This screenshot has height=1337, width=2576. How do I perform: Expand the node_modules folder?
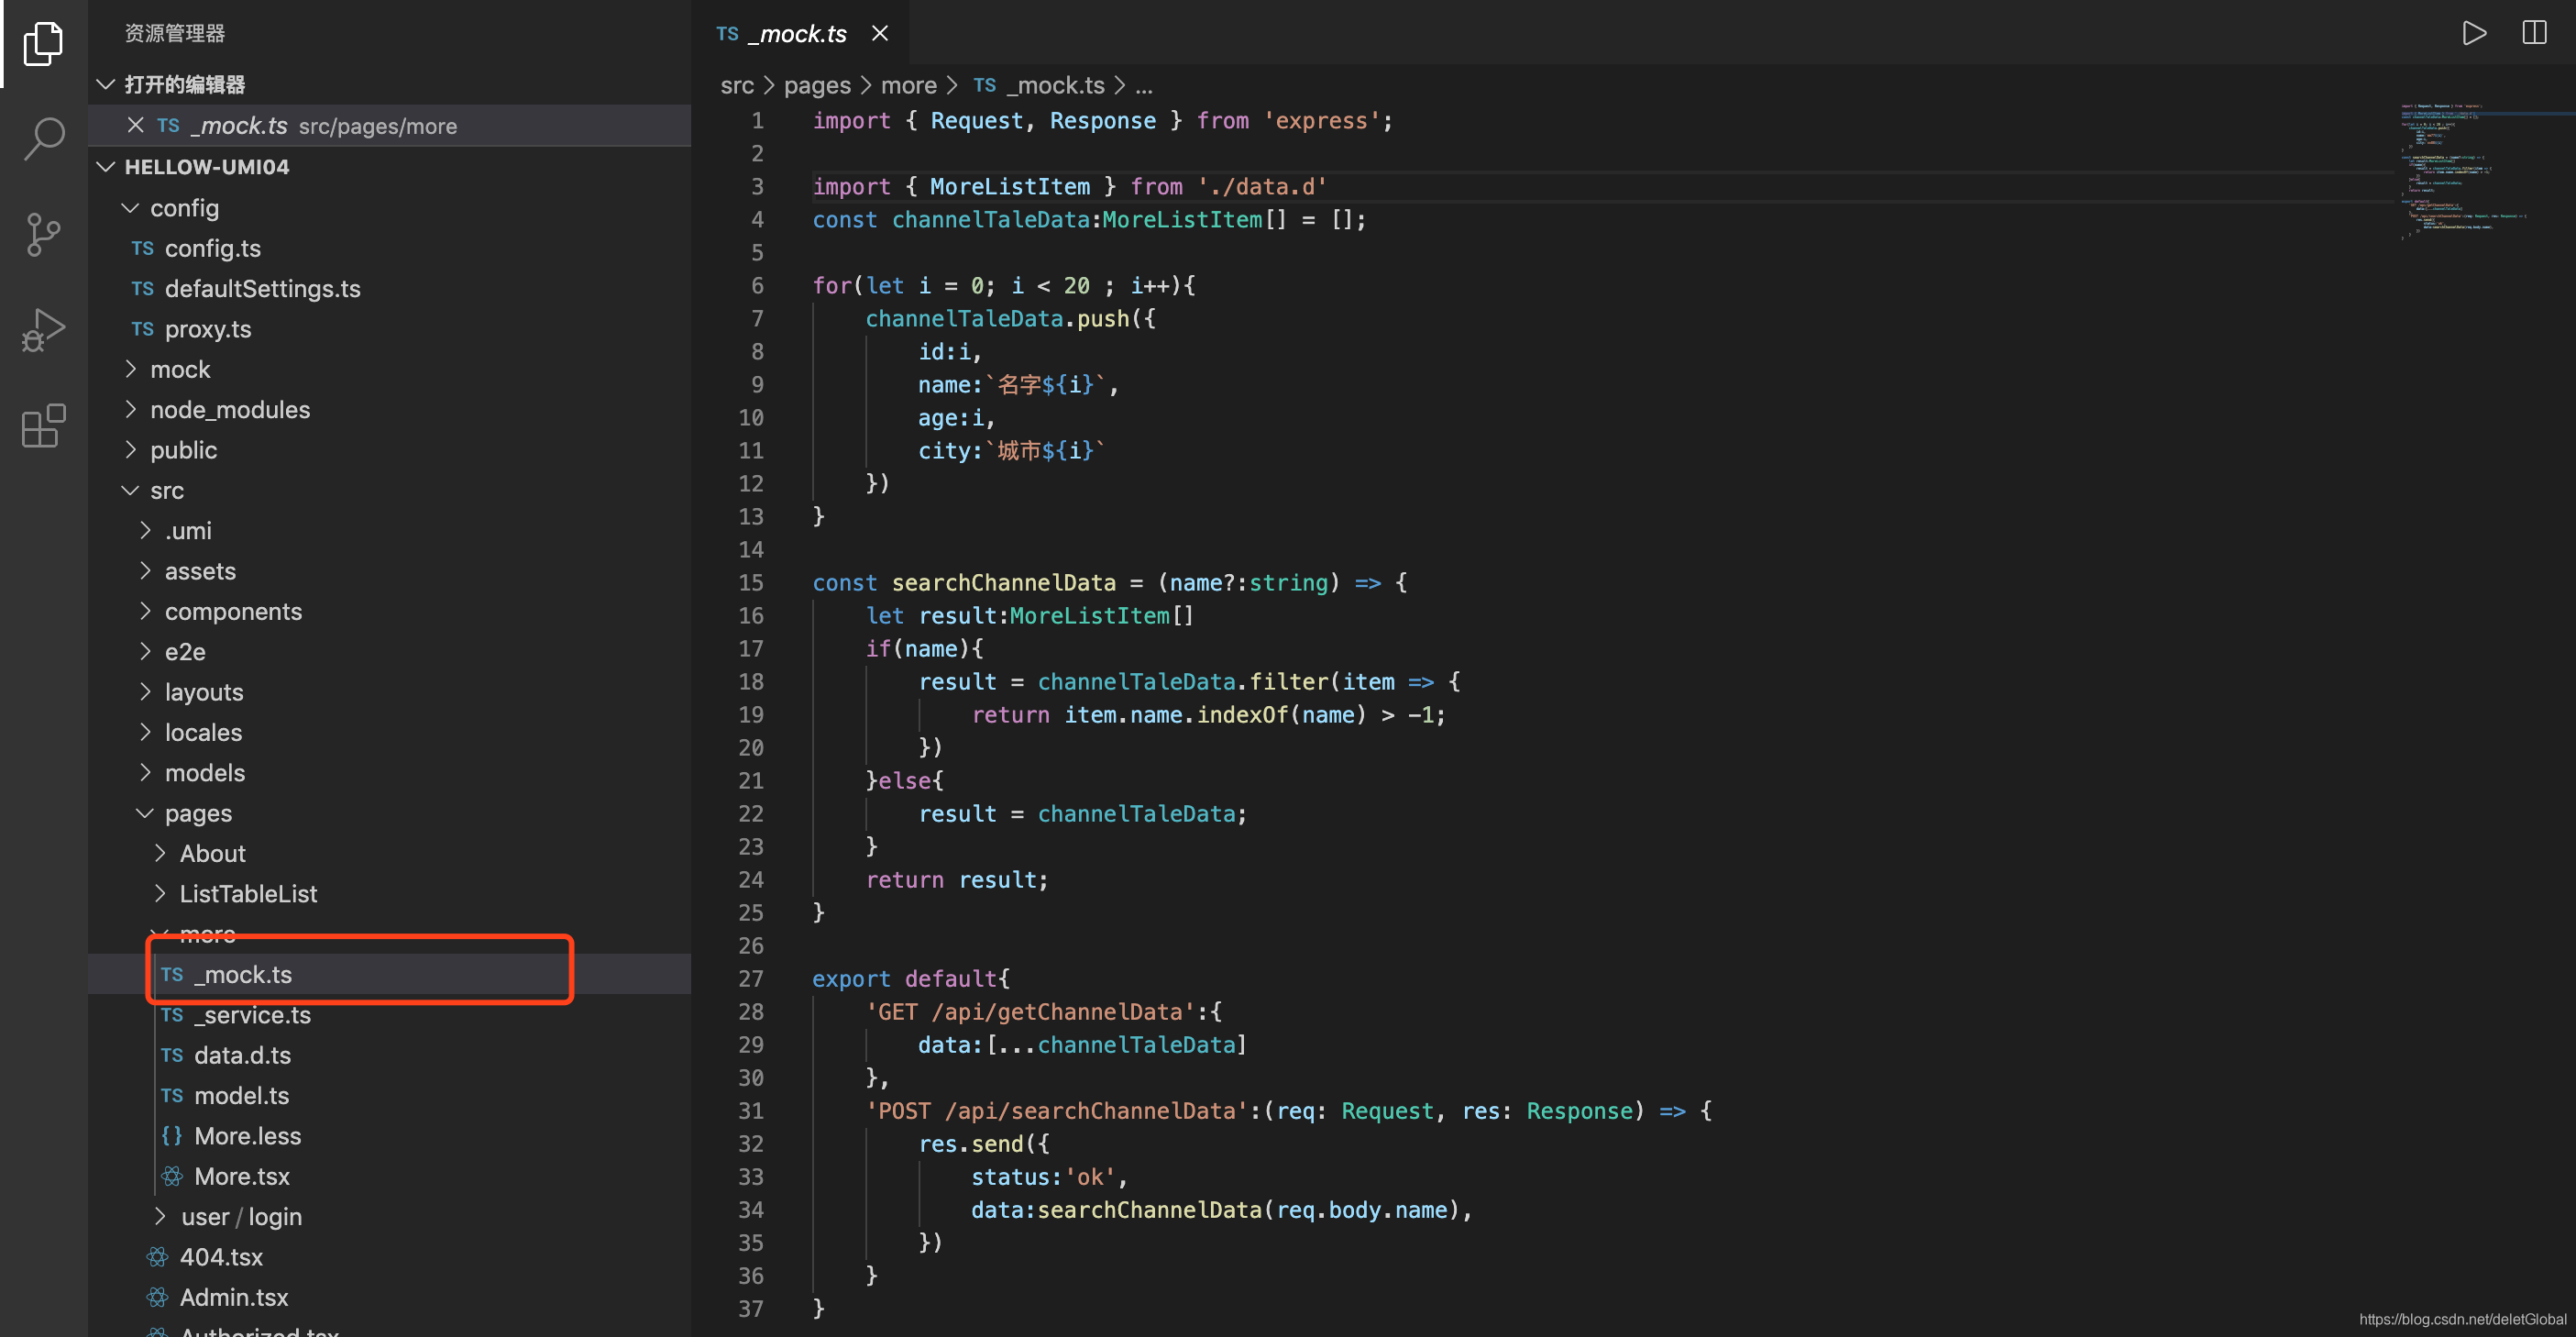pyautogui.click(x=130, y=409)
